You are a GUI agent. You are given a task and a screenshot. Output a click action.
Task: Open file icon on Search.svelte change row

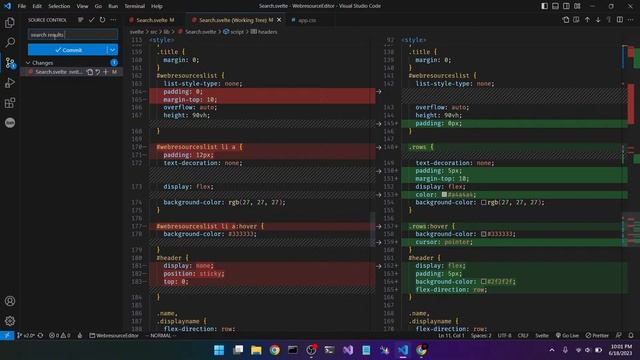90,72
